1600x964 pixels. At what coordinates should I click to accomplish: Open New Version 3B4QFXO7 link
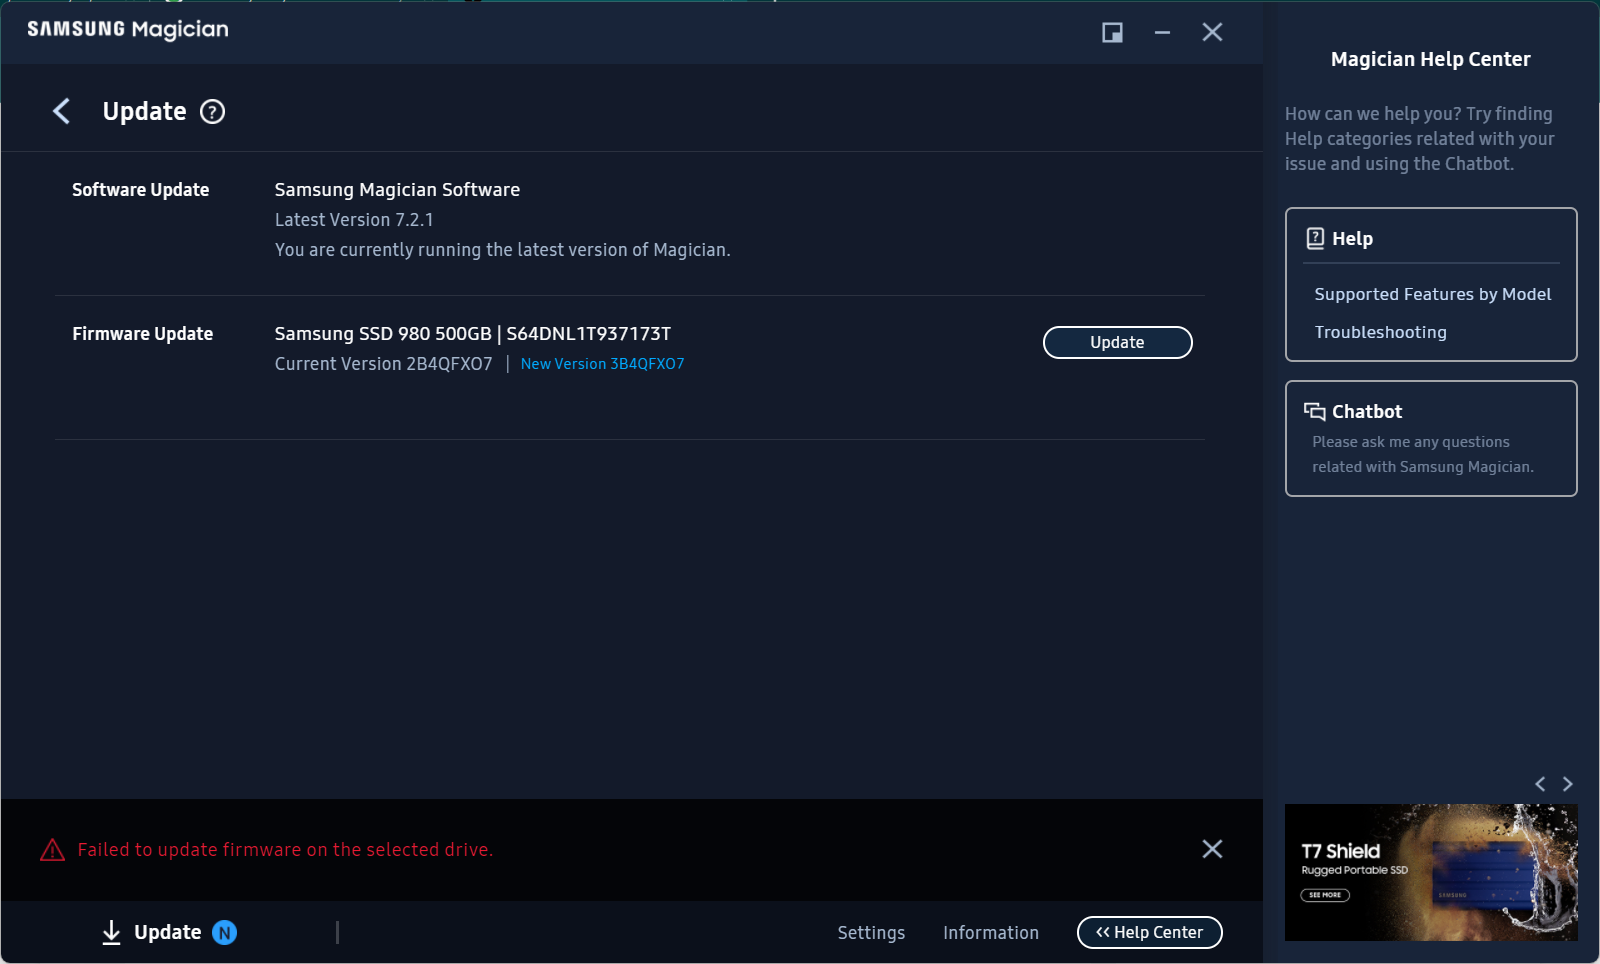coord(601,363)
